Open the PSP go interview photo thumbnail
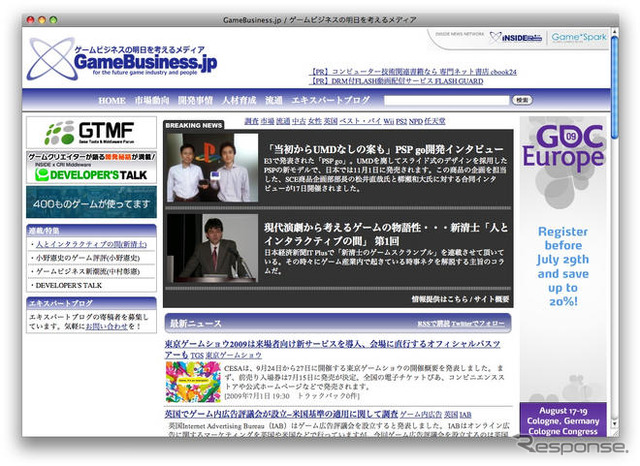 [x=212, y=167]
